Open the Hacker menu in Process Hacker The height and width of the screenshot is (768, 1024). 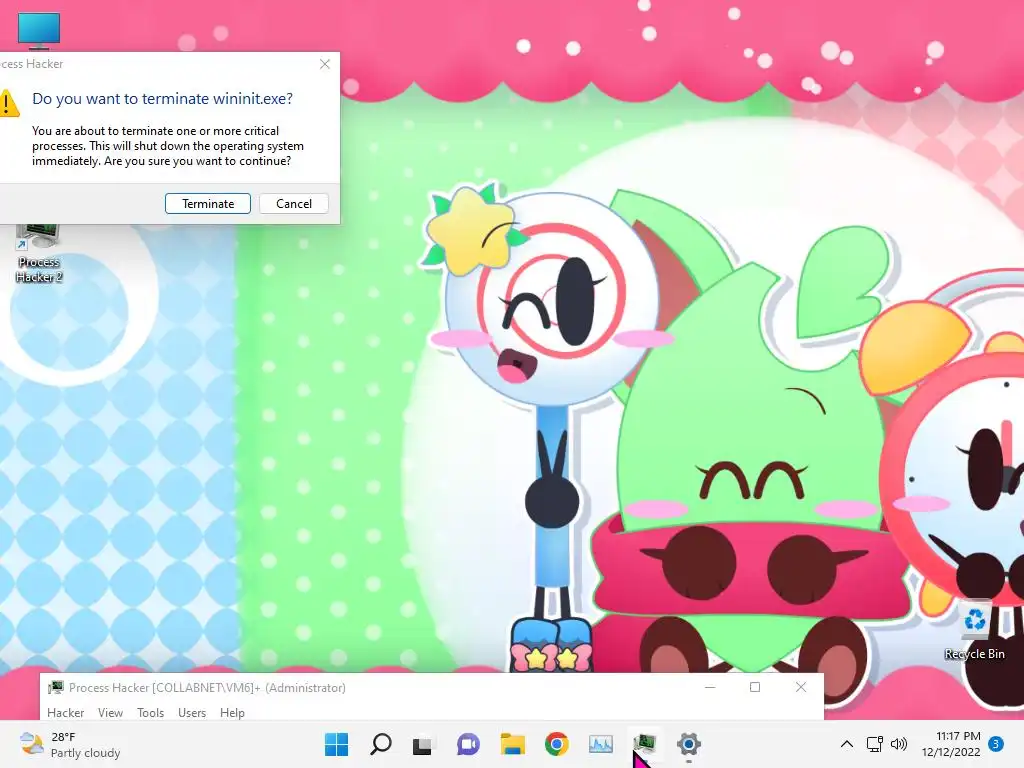tap(65, 712)
